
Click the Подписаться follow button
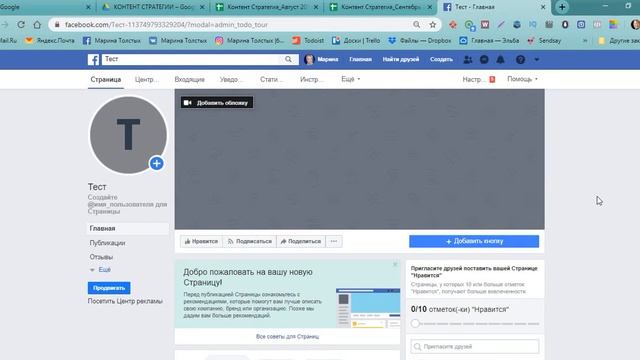coord(250,241)
